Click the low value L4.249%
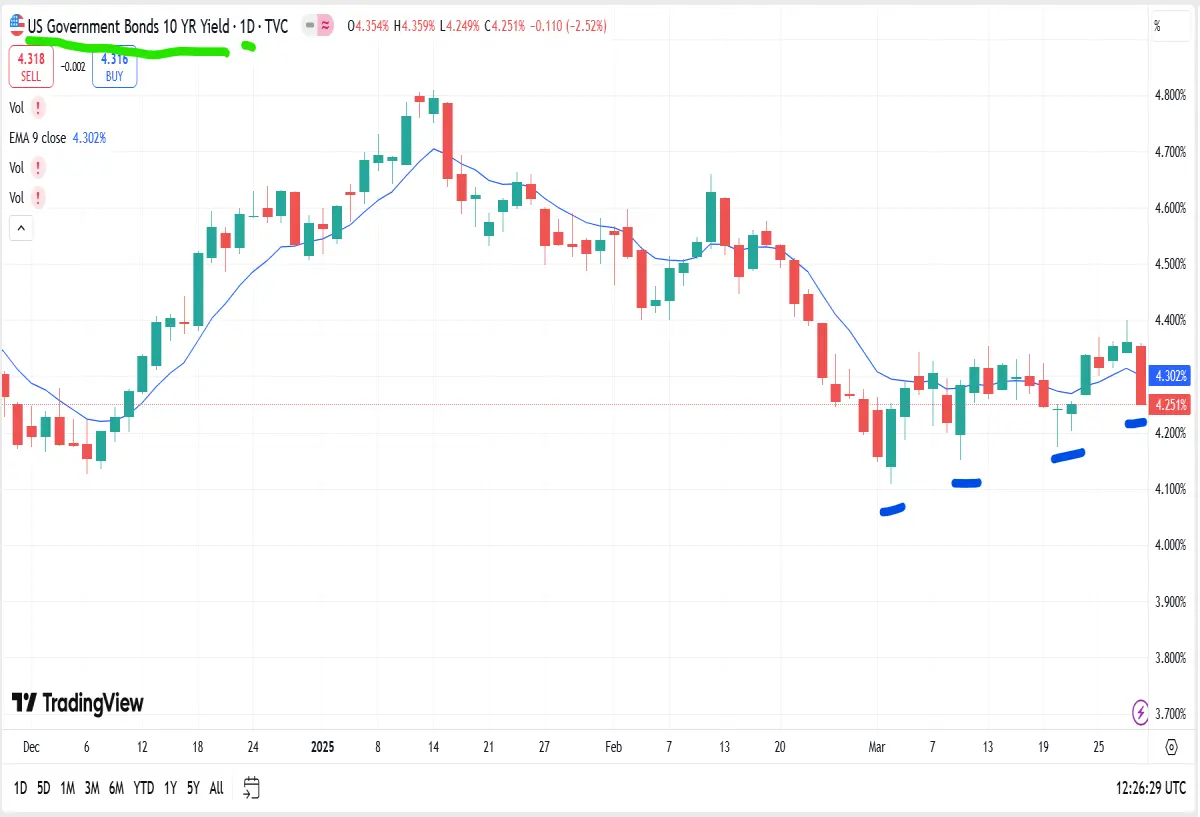 [461, 27]
